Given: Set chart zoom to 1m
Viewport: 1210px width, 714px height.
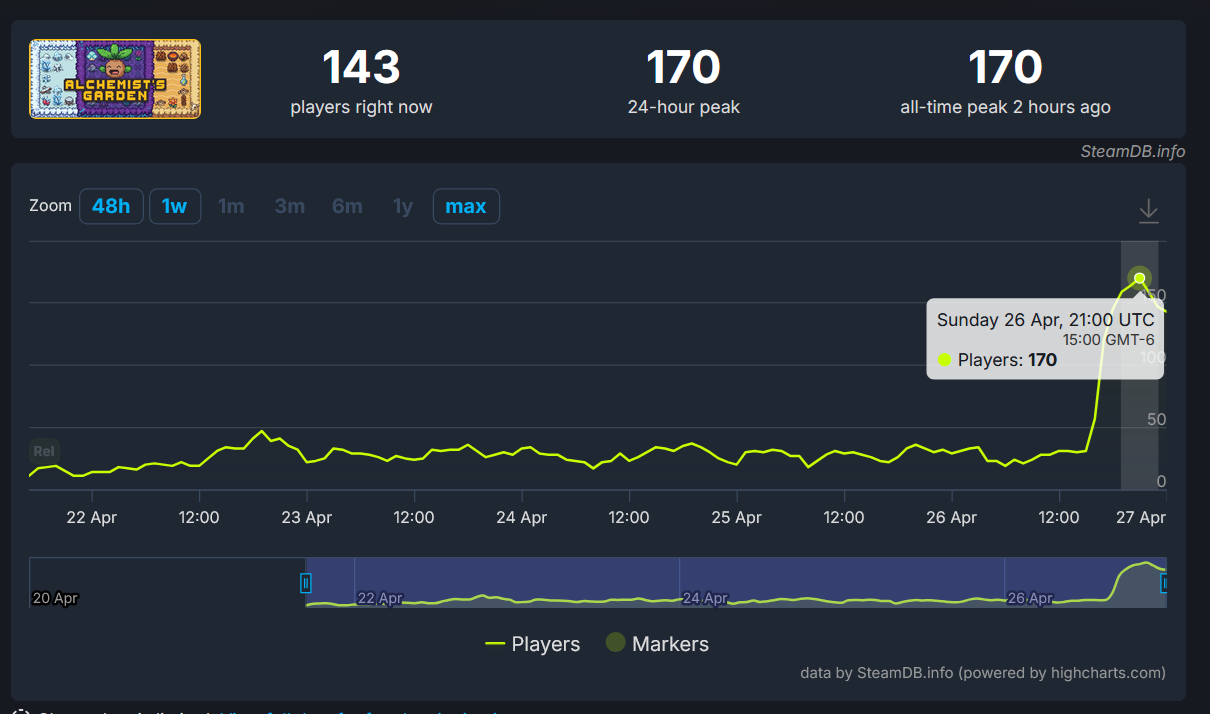Looking at the screenshot, I should tap(231, 206).
